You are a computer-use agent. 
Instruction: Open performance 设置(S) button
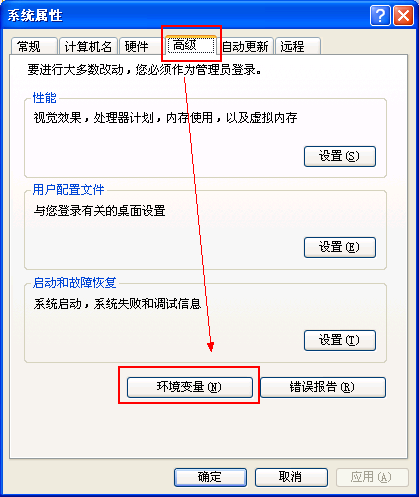(x=340, y=156)
